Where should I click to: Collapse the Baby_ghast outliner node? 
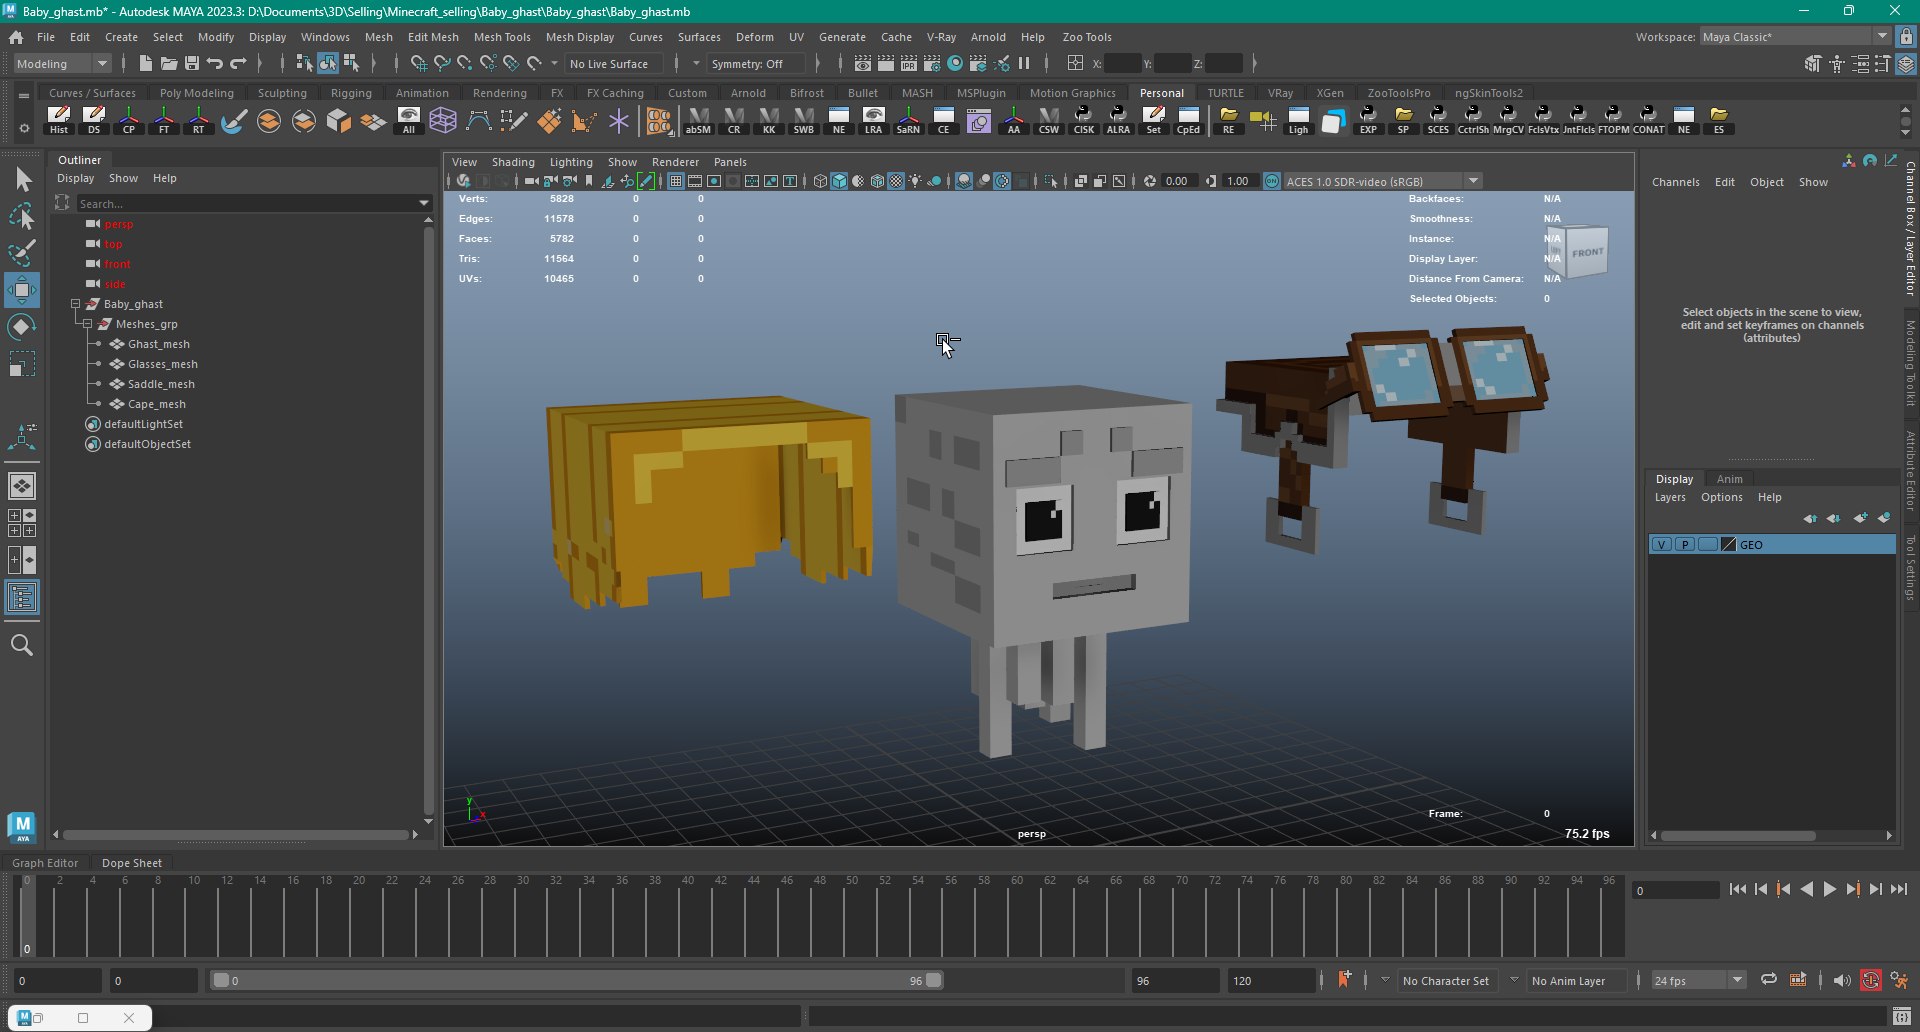click(76, 304)
